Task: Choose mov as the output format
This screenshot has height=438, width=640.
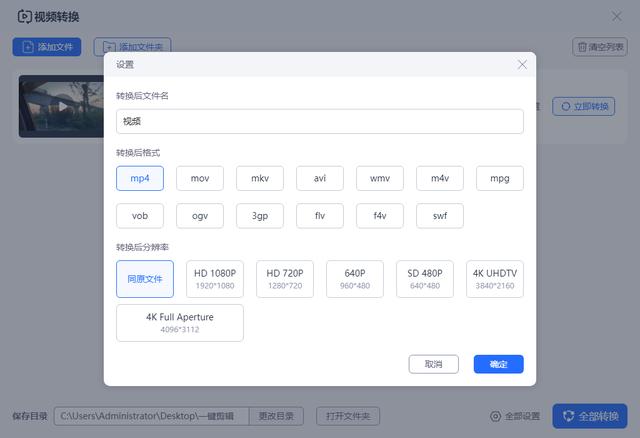Action: [200, 178]
